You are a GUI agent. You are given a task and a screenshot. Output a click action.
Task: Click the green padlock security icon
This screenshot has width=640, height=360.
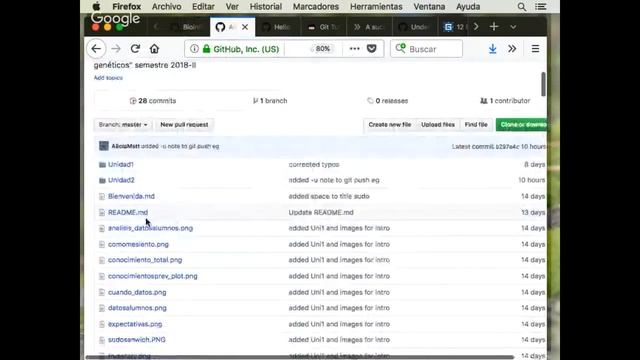click(x=207, y=49)
